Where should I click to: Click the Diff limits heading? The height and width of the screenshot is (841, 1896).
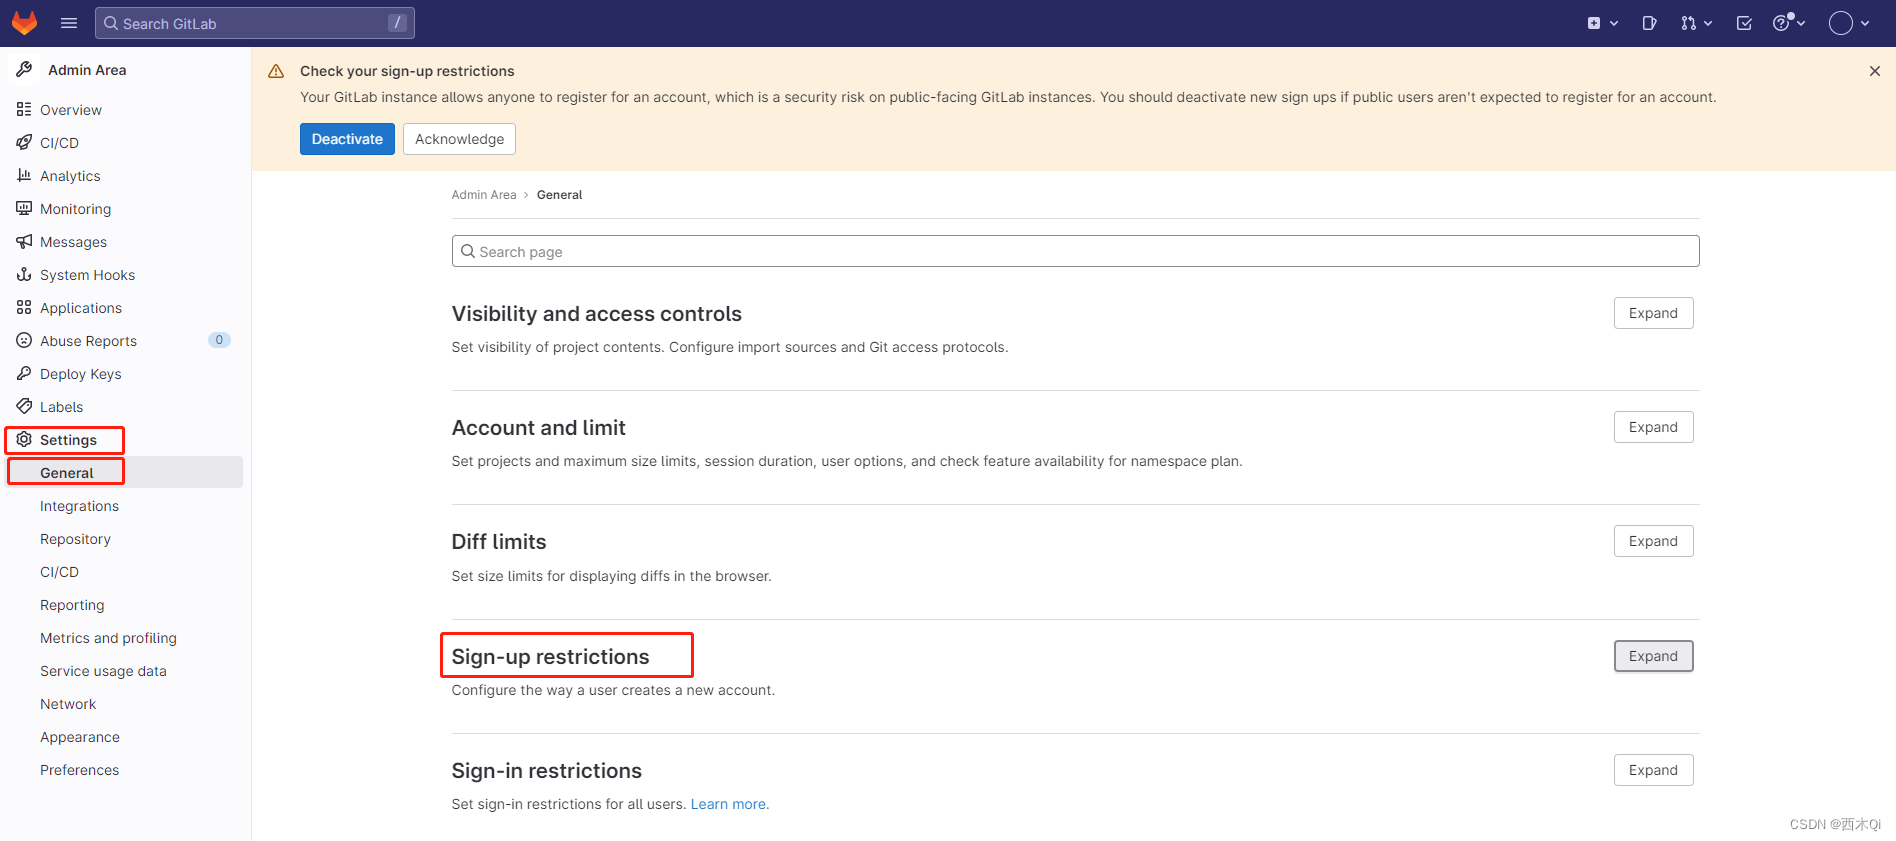(x=499, y=542)
